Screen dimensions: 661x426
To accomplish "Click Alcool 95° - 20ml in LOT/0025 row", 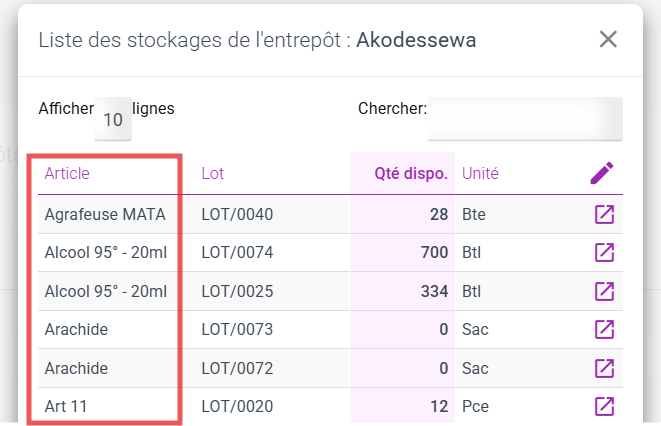I will pyautogui.click(x=105, y=291).
